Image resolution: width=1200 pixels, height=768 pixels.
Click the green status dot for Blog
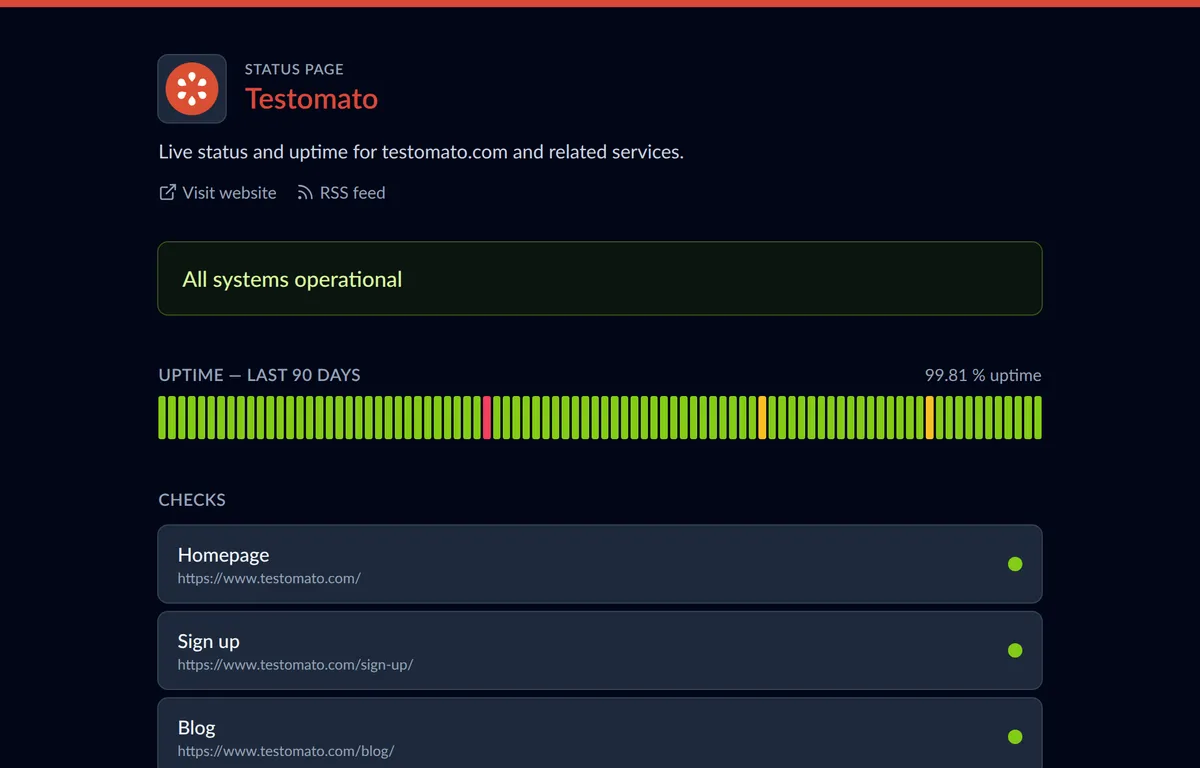[1015, 737]
